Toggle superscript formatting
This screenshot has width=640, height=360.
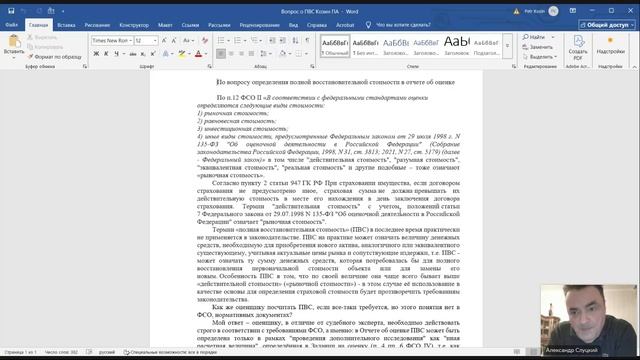click(153, 54)
